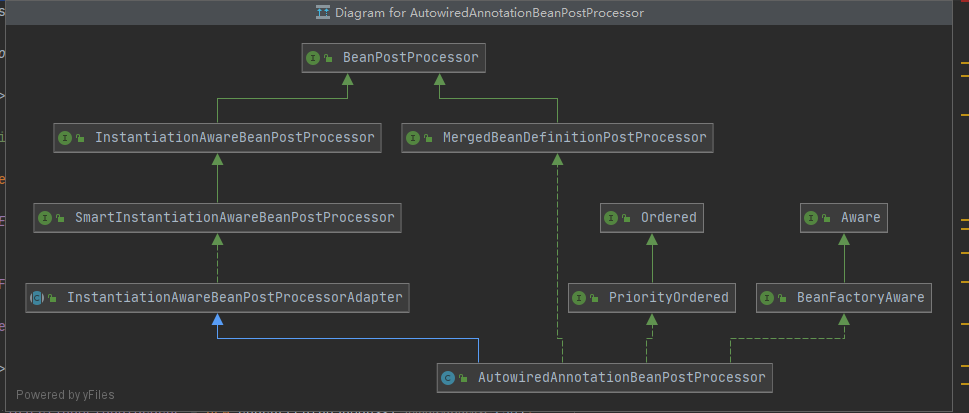This screenshot has height=413, width=969.
Task: Click the interface icon on BeanPostProcessor
Action: click(x=313, y=58)
